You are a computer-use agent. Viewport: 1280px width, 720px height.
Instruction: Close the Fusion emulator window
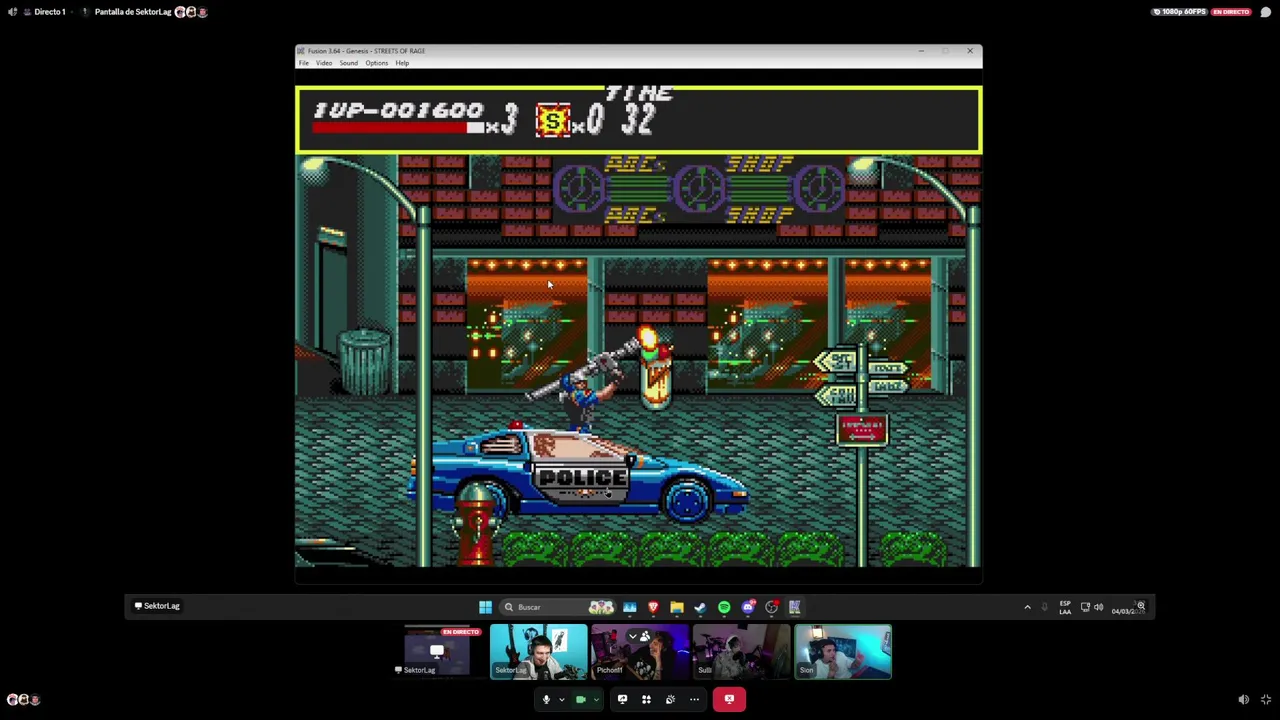tap(970, 51)
